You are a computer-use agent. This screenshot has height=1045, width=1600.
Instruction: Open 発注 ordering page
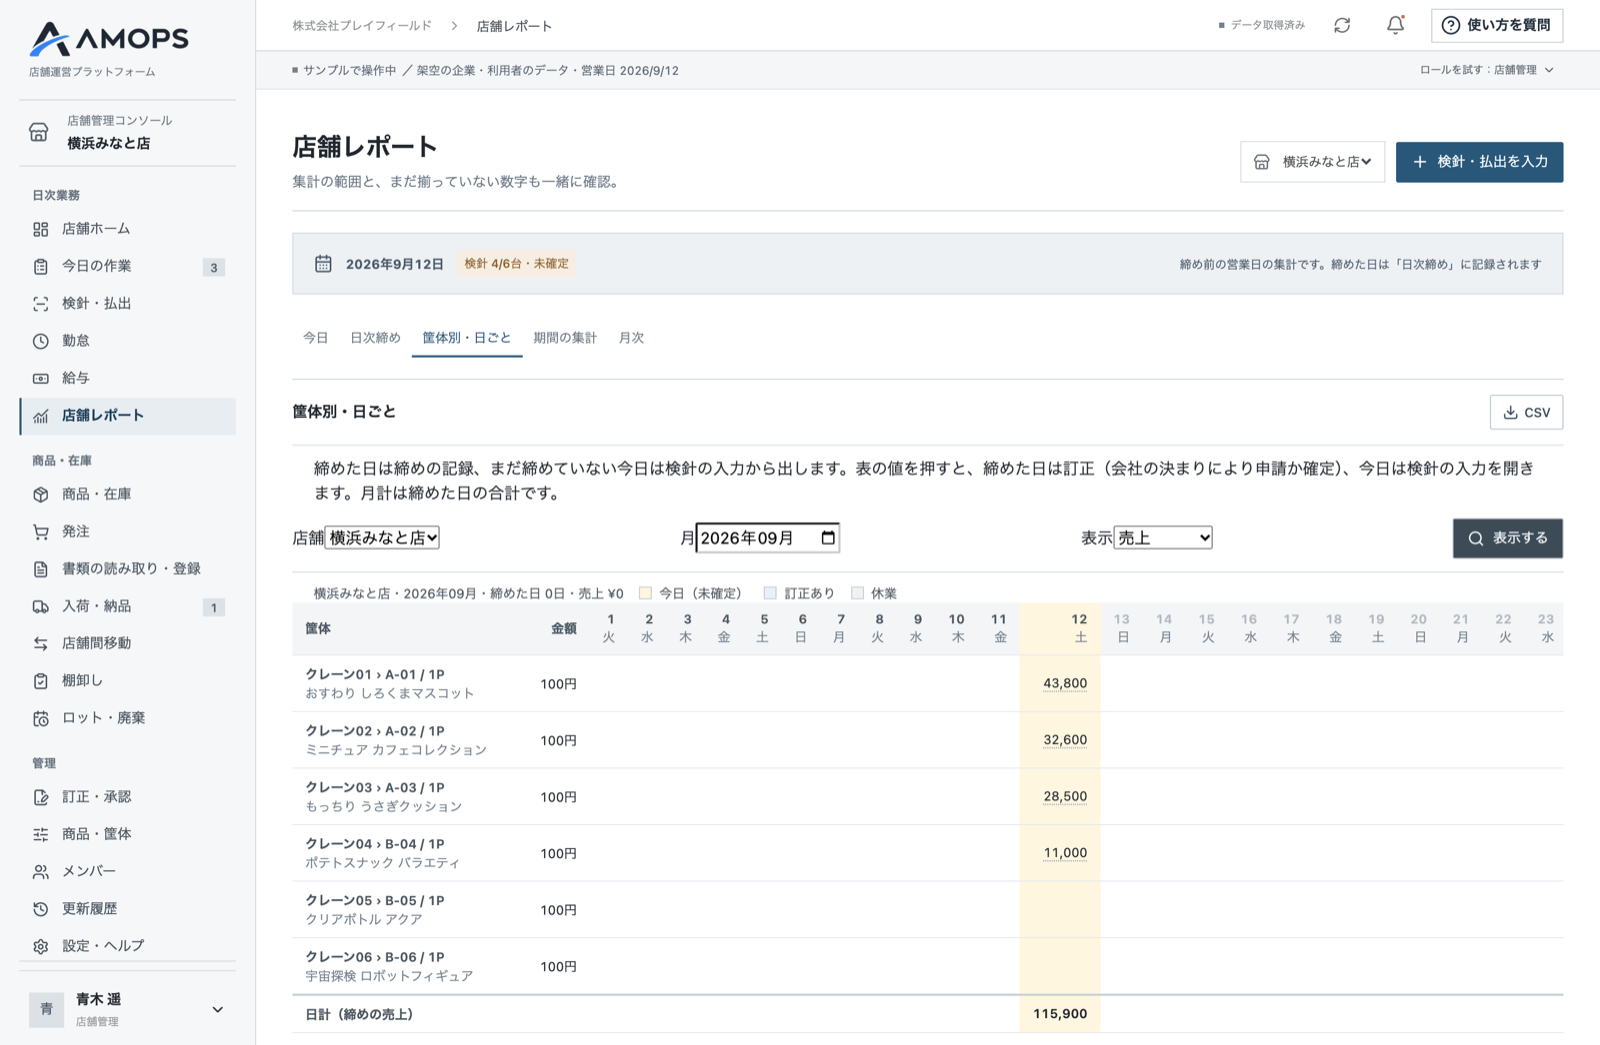coord(128,532)
